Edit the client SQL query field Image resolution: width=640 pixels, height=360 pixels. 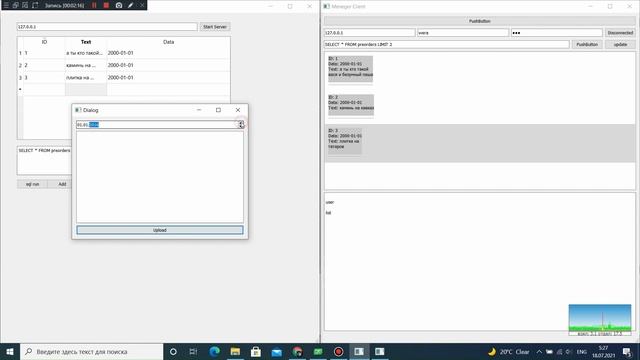coord(447,44)
